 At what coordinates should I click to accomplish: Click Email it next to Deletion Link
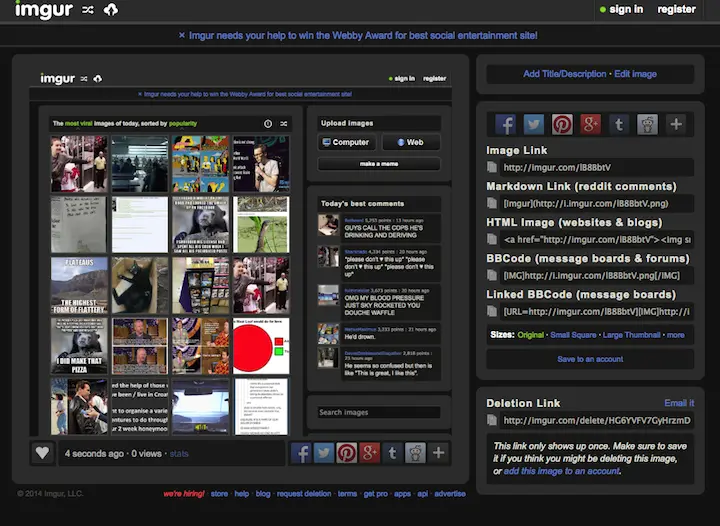pos(679,403)
